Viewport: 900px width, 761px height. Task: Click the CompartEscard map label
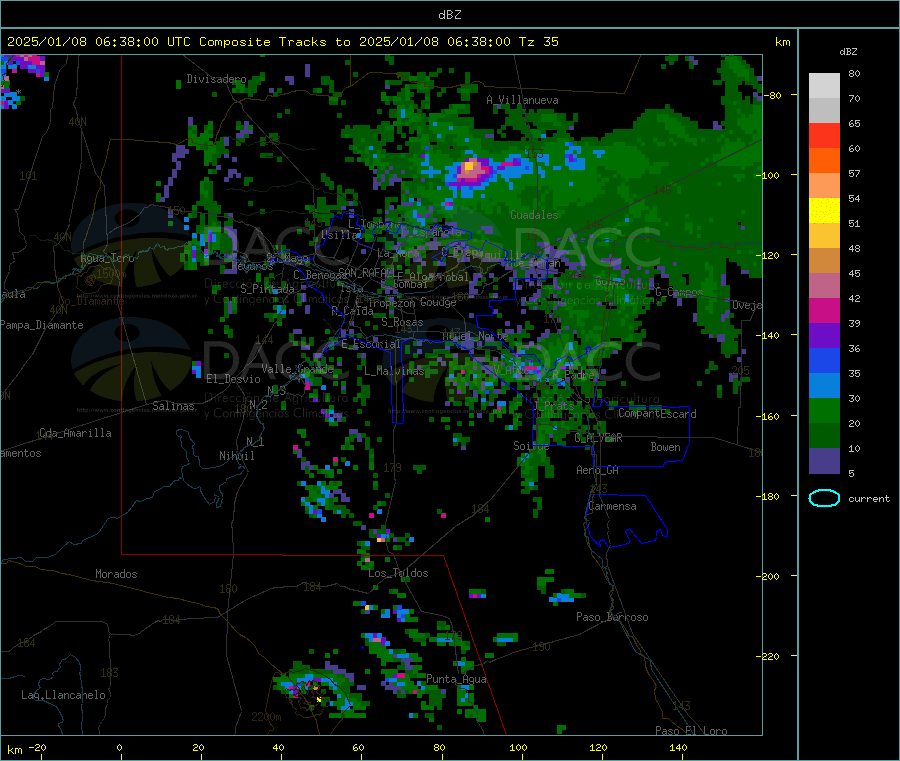pos(657,414)
